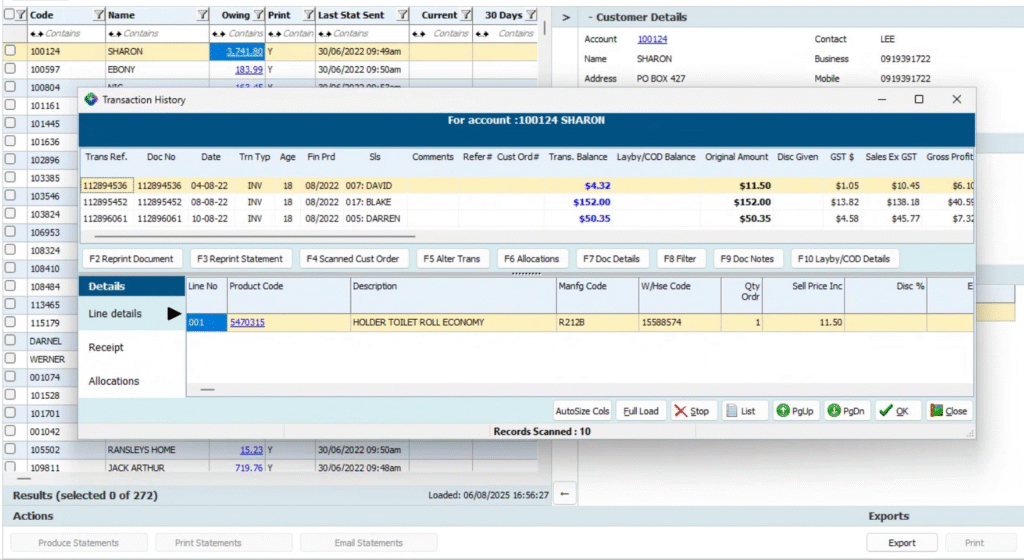
Task: Open product code 5470315 link
Action: [247, 322]
